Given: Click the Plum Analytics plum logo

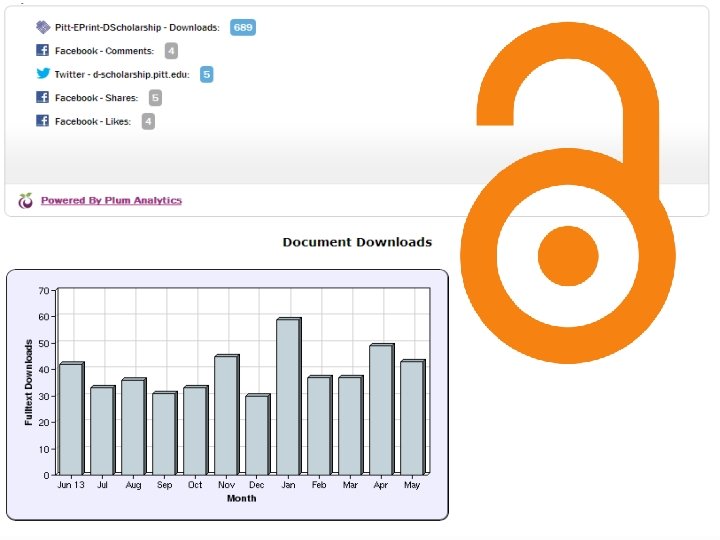Looking at the screenshot, I should click(26, 201).
